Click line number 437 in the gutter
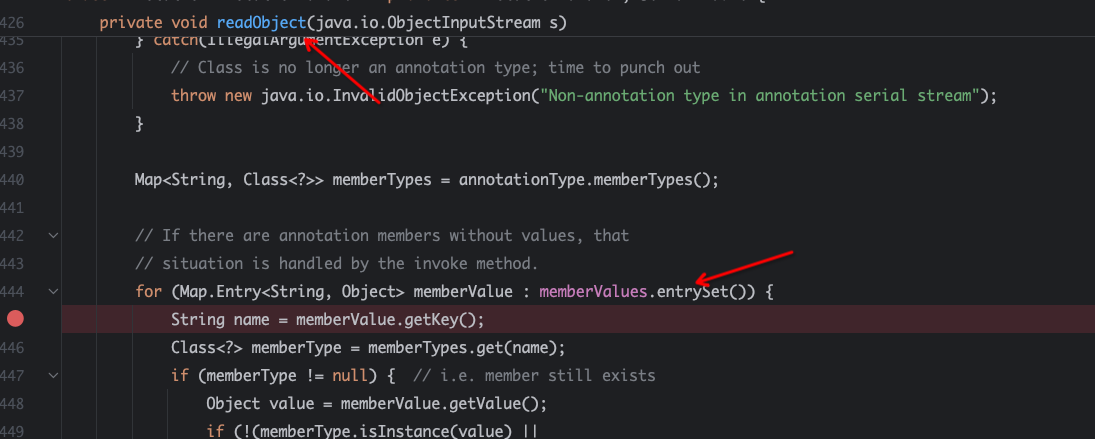 click(13, 96)
